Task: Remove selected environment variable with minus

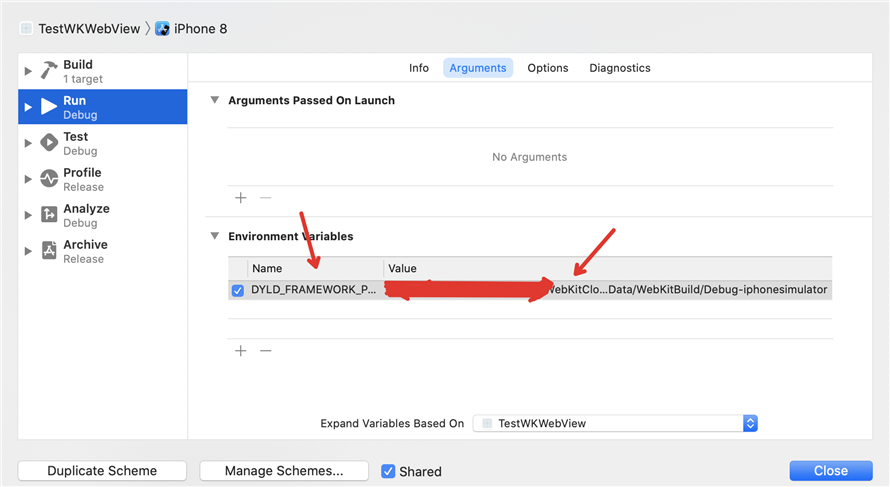Action: [266, 351]
